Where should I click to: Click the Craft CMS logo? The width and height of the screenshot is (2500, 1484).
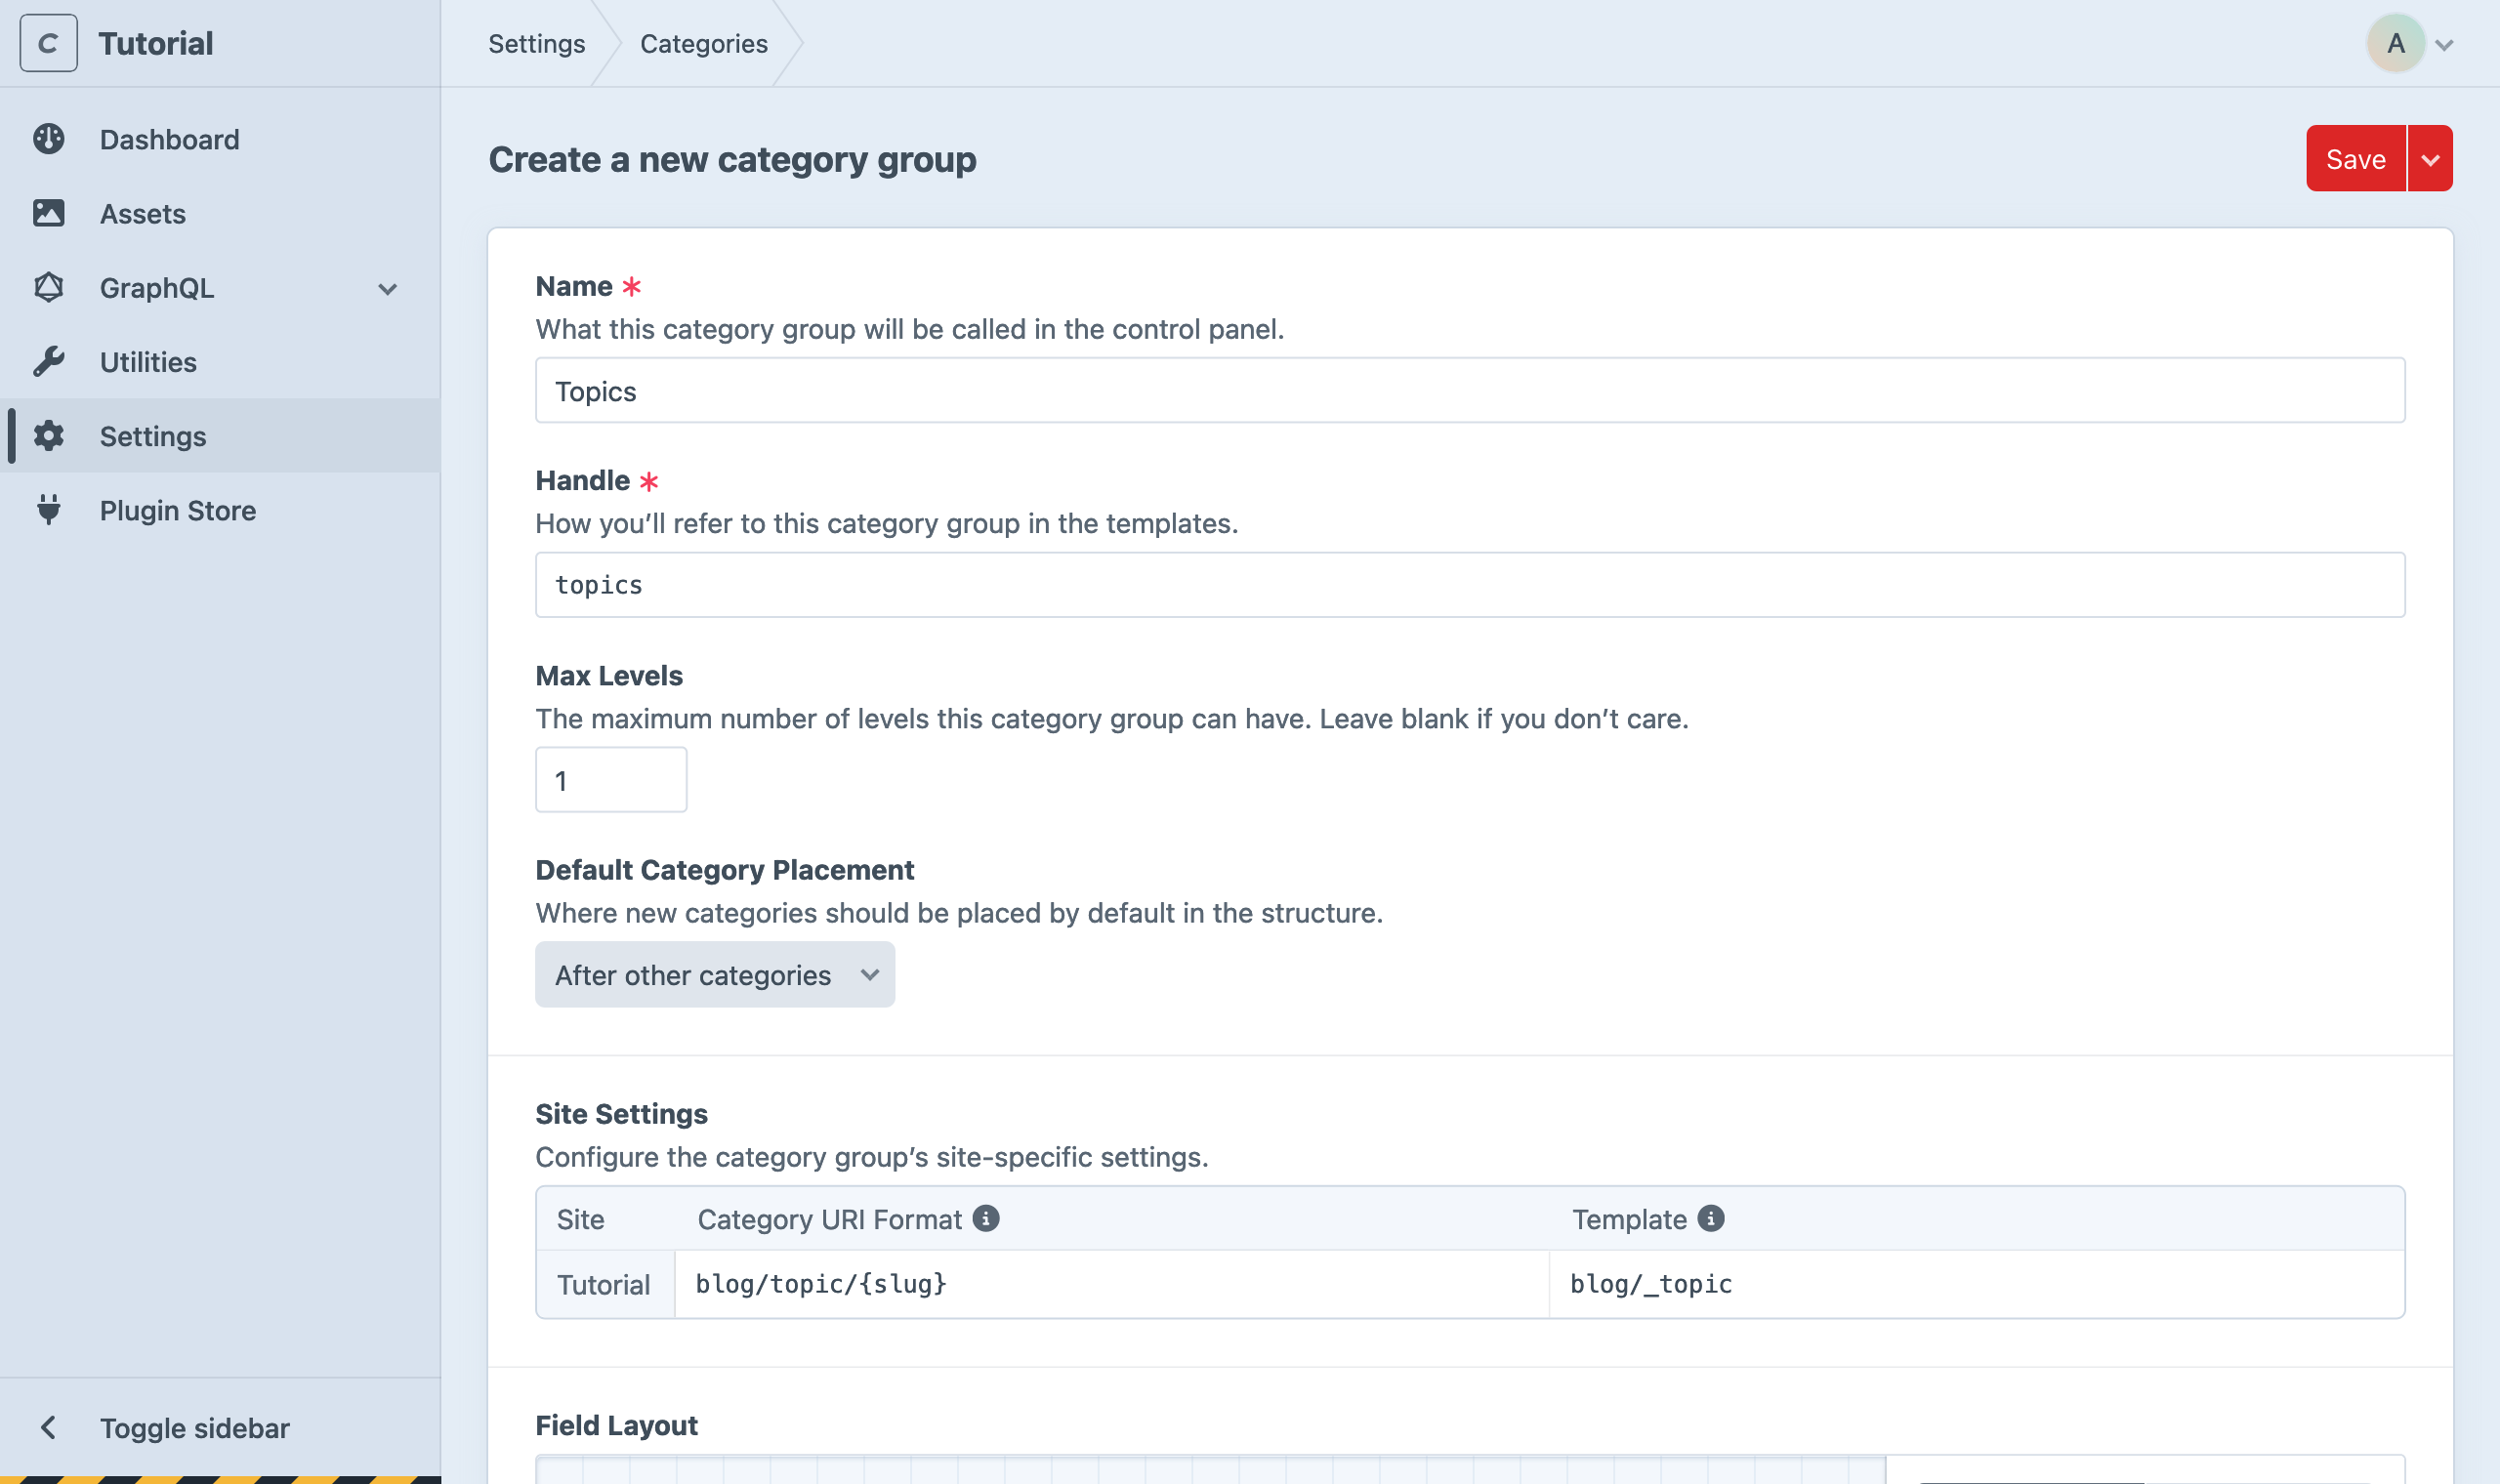47,43
